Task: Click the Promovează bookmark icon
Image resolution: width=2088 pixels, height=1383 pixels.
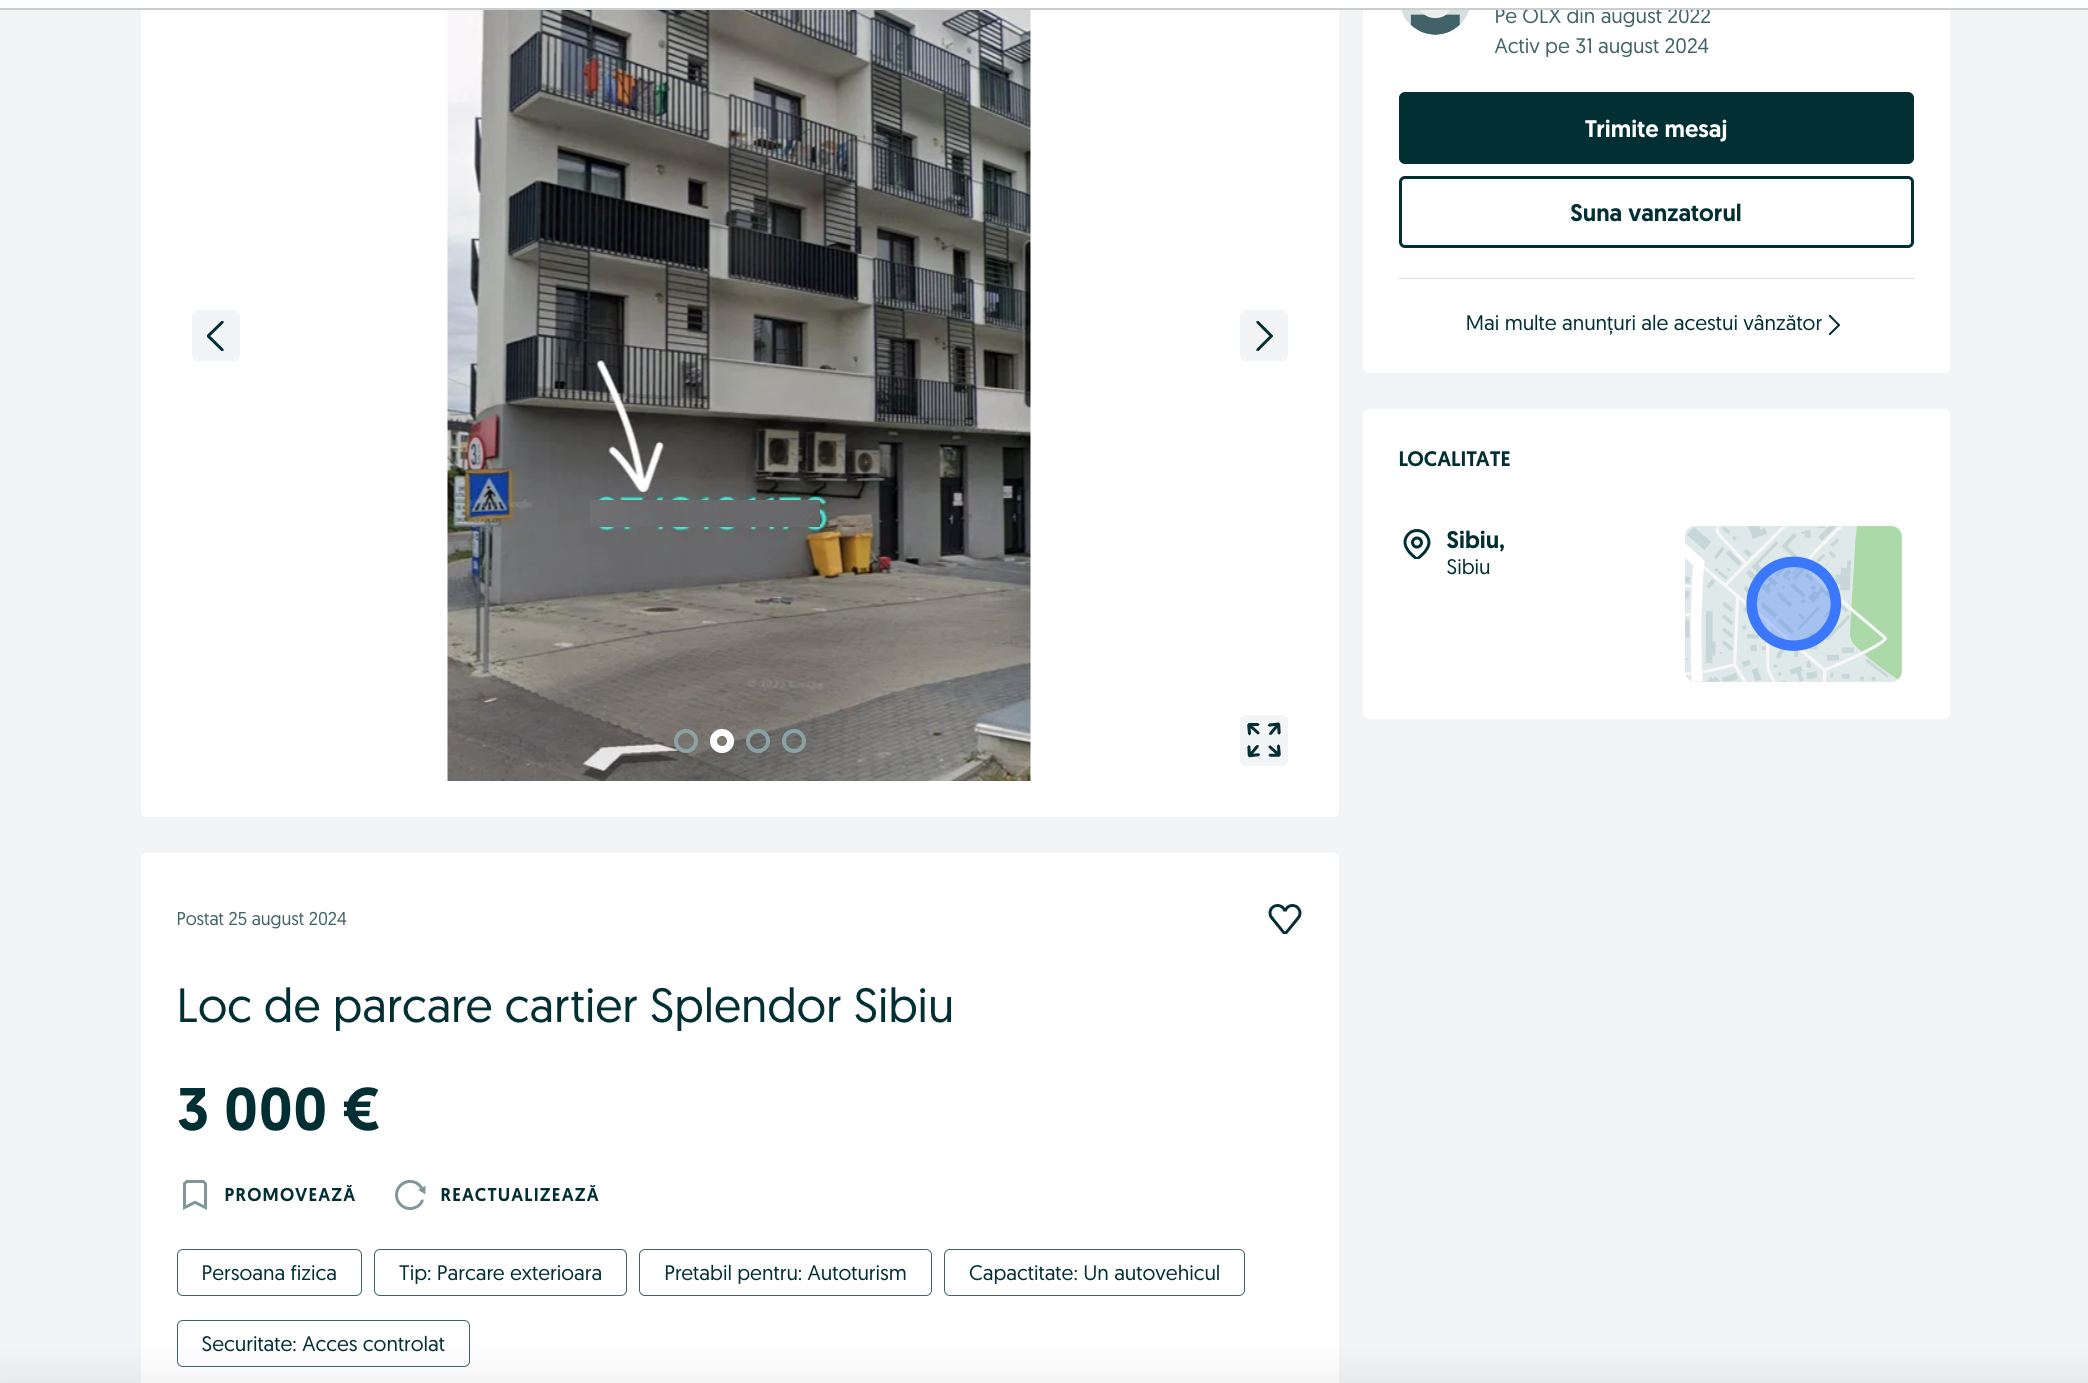Action: [195, 1194]
